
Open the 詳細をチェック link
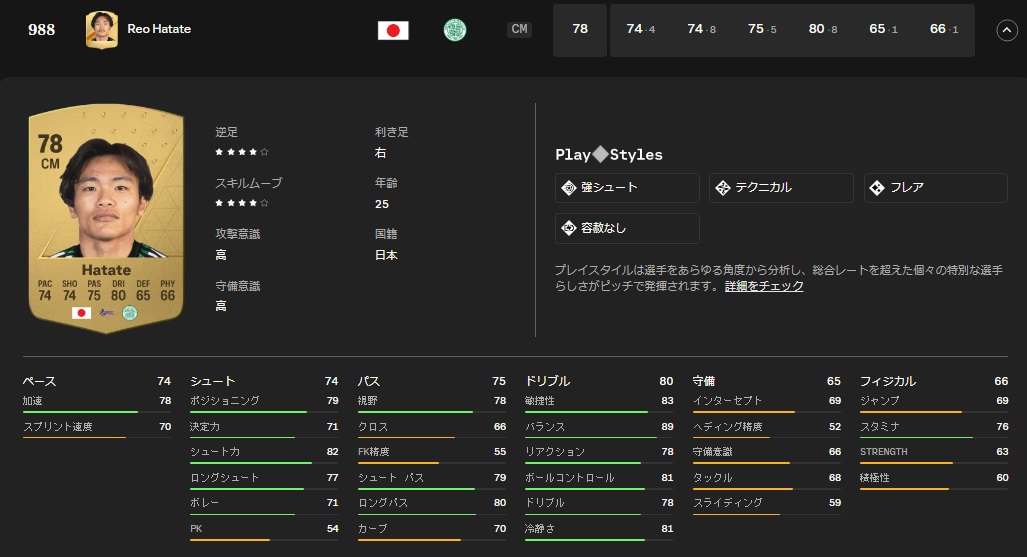(x=764, y=286)
